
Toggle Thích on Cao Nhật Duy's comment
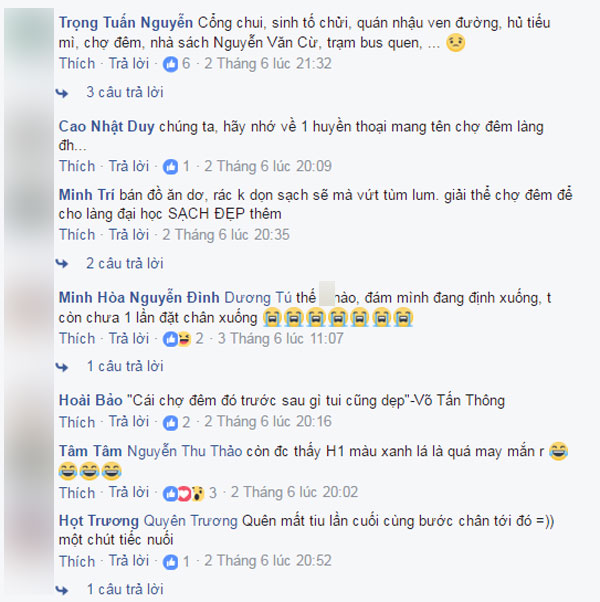tap(77, 166)
